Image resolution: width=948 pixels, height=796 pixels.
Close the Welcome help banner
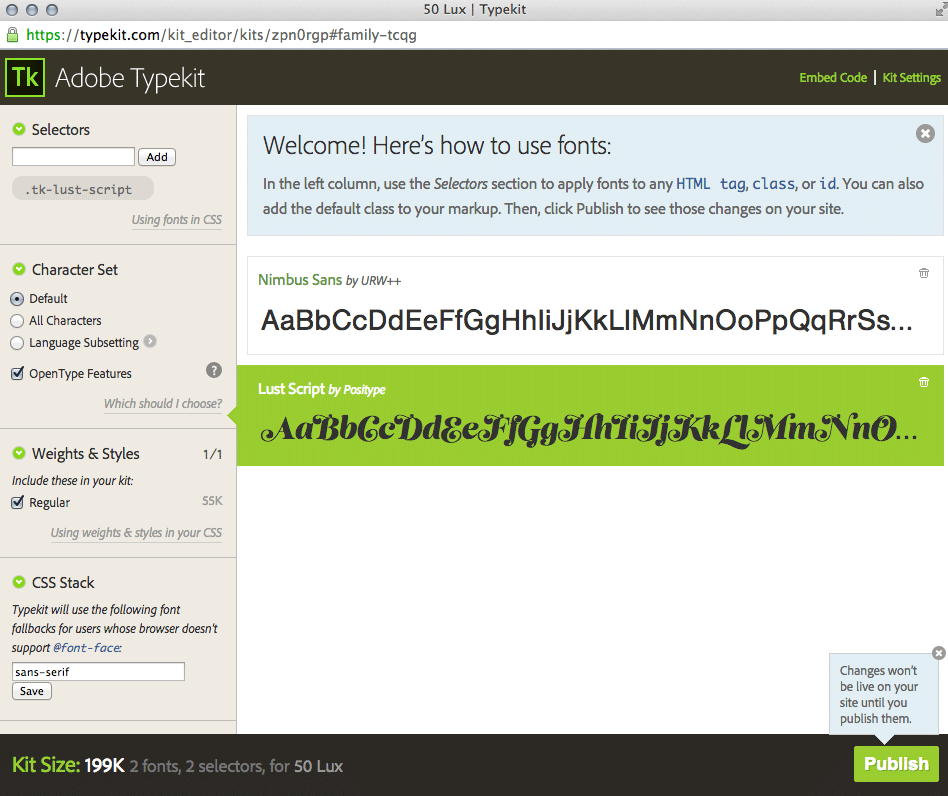click(925, 133)
